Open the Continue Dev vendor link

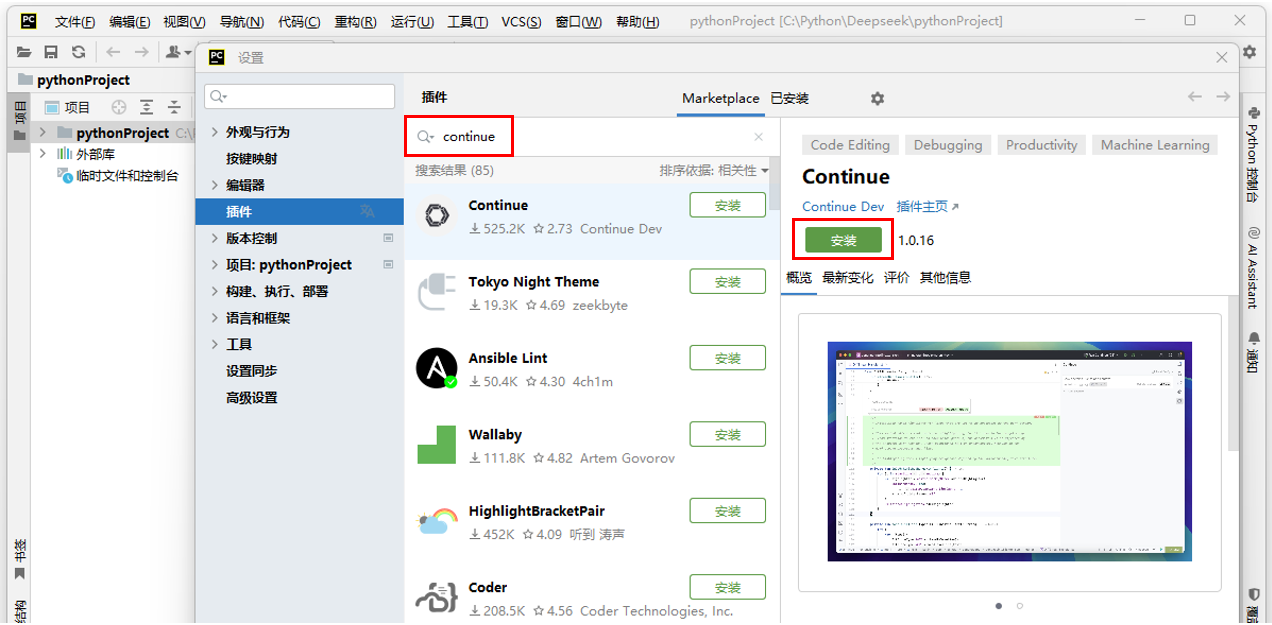[843, 206]
